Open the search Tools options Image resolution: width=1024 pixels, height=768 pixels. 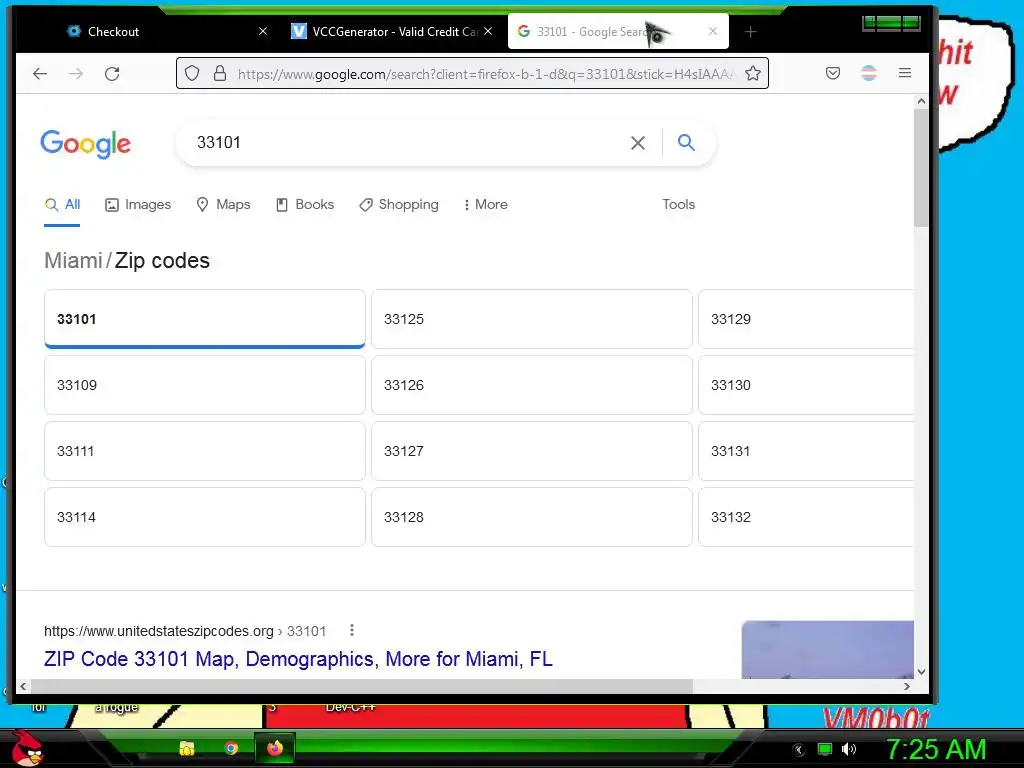point(679,205)
